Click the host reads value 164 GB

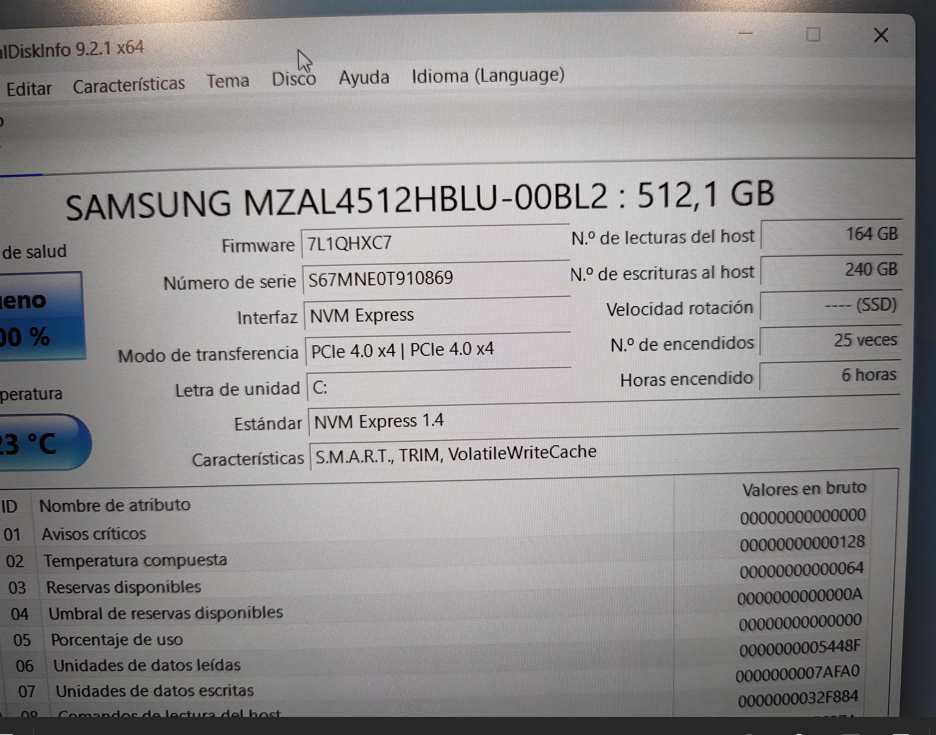(x=832, y=234)
